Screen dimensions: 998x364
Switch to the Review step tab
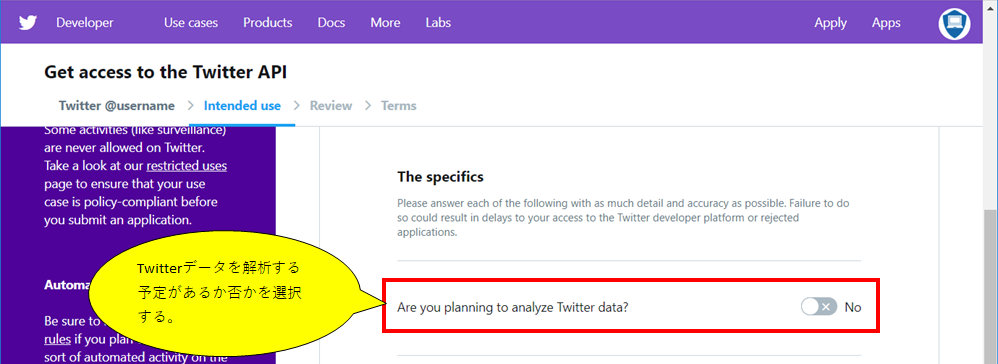click(331, 106)
